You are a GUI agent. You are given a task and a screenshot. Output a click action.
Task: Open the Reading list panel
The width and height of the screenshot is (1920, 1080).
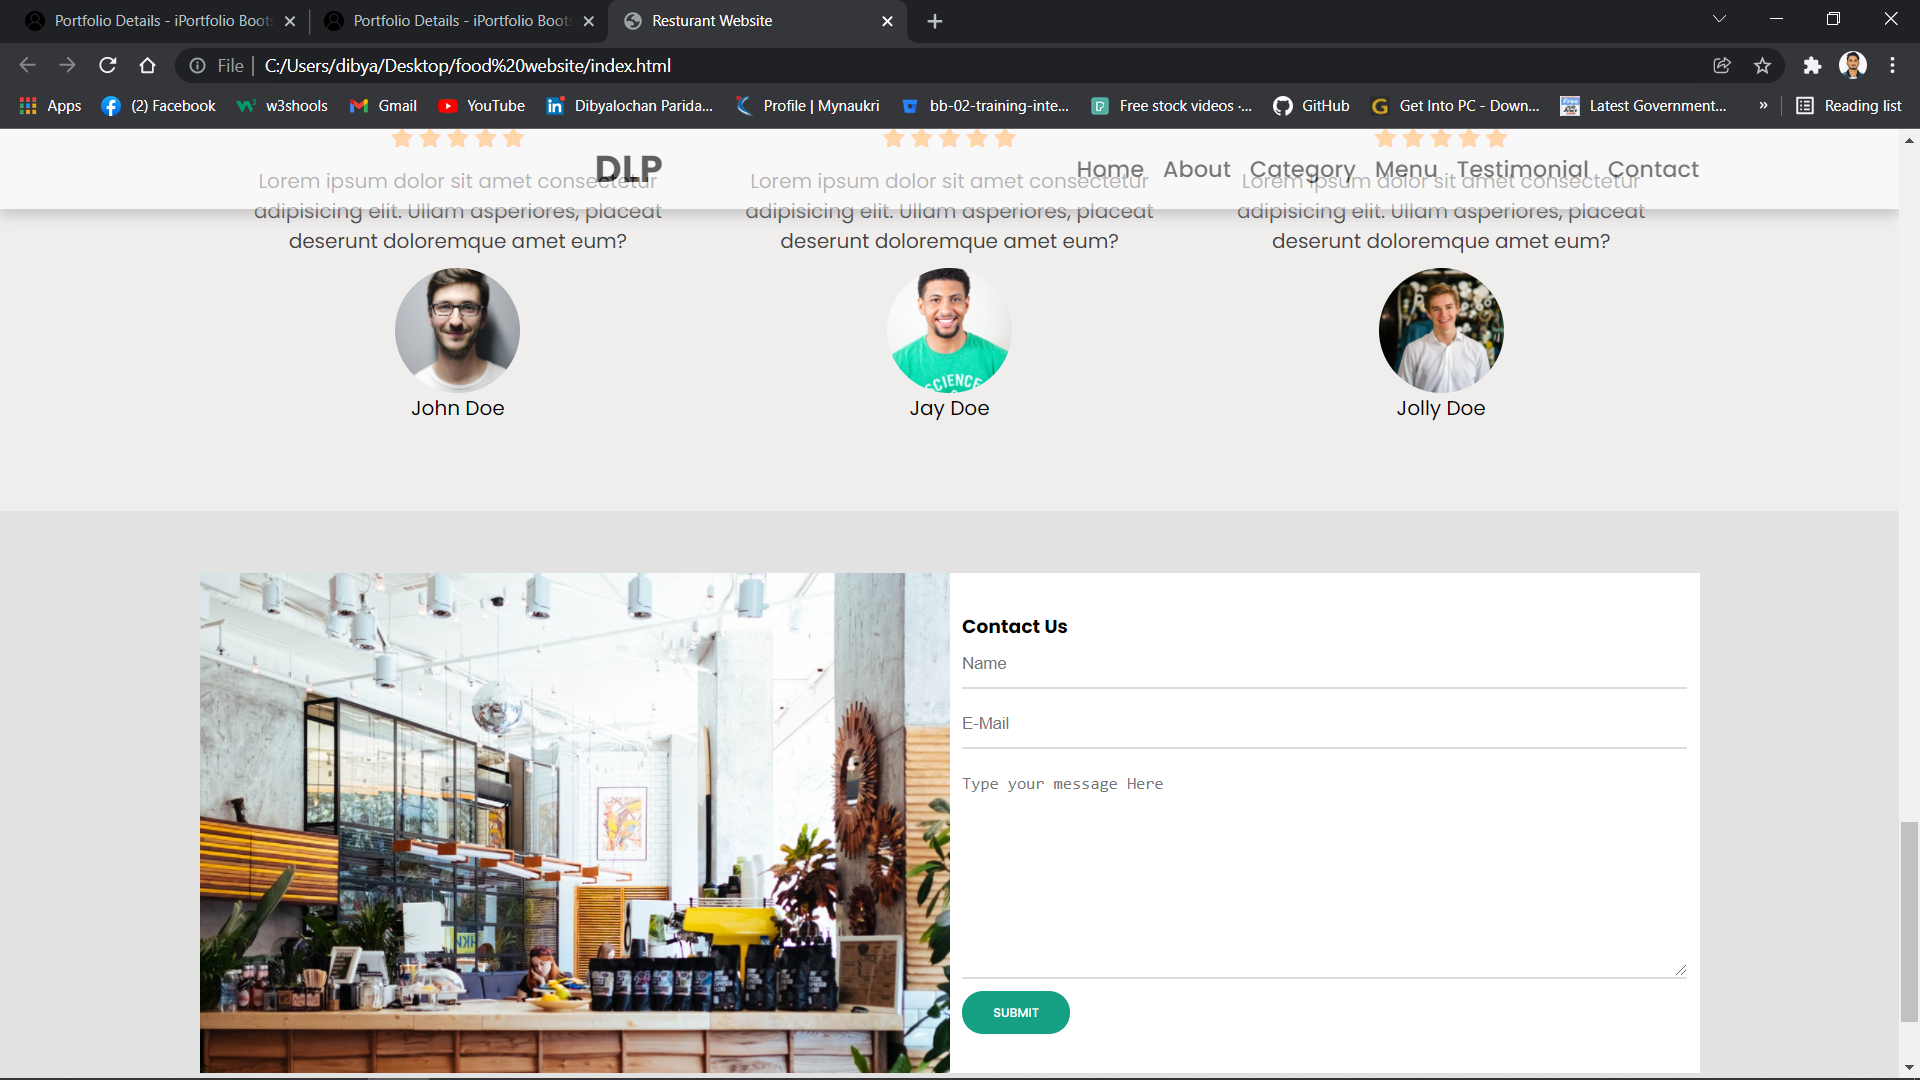tap(1849, 106)
